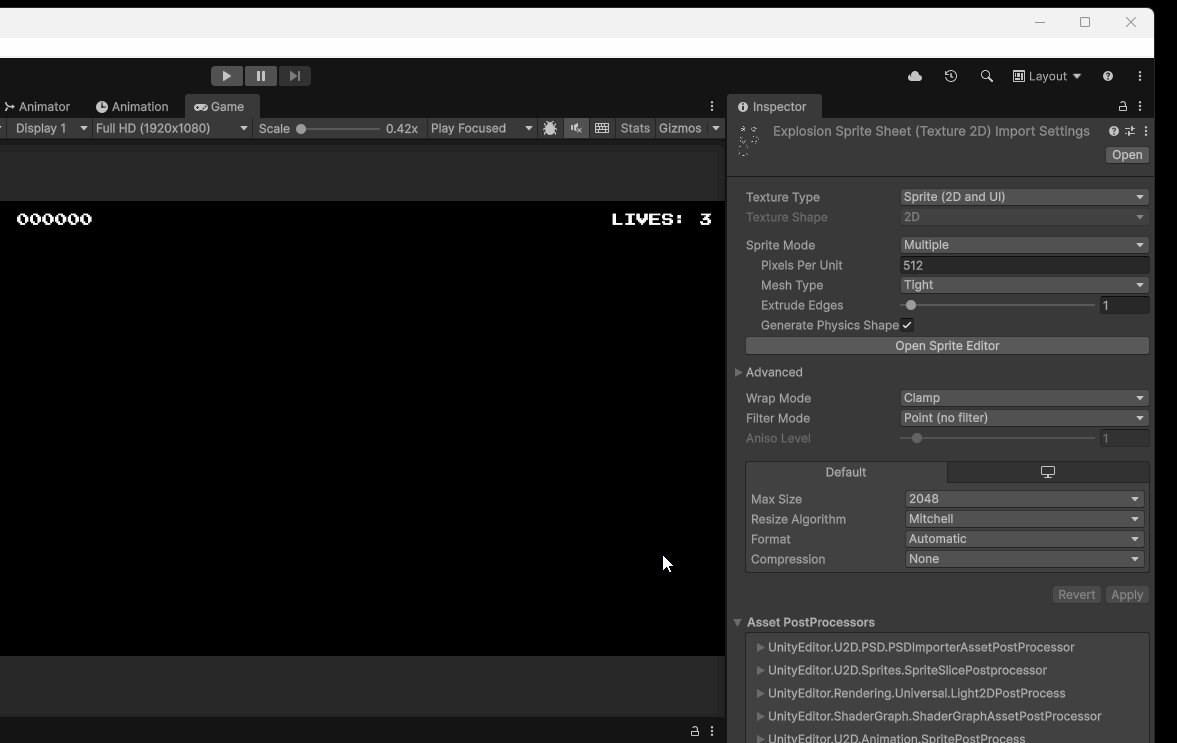The image size is (1177, 743).
Task: Expand ShaderGraphAssetPostProcessor entry
Action: pos(760,717)
